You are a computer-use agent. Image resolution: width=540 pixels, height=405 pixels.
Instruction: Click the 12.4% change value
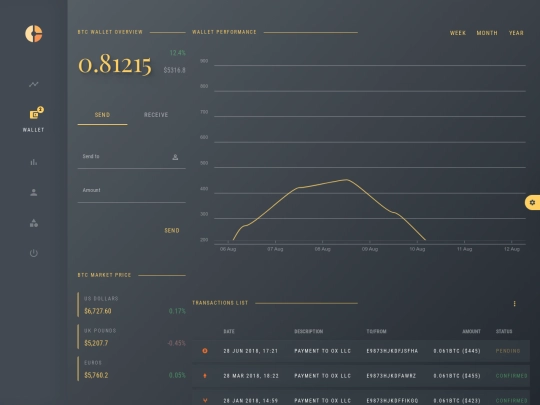click(x=177, y=53)
